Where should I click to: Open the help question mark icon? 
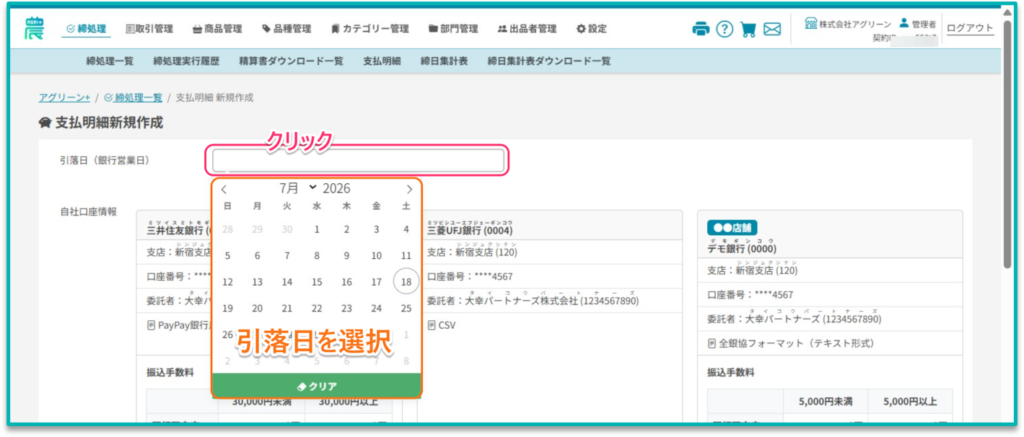pyautogui.click(x=724, y=29)
